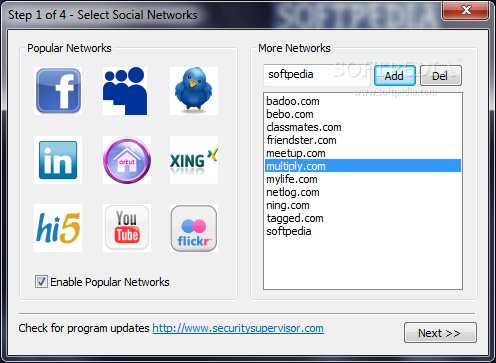The image size is (496, 363).
Task: Open the securitysupervisor.com updates link
Action: tap(238, 328)
